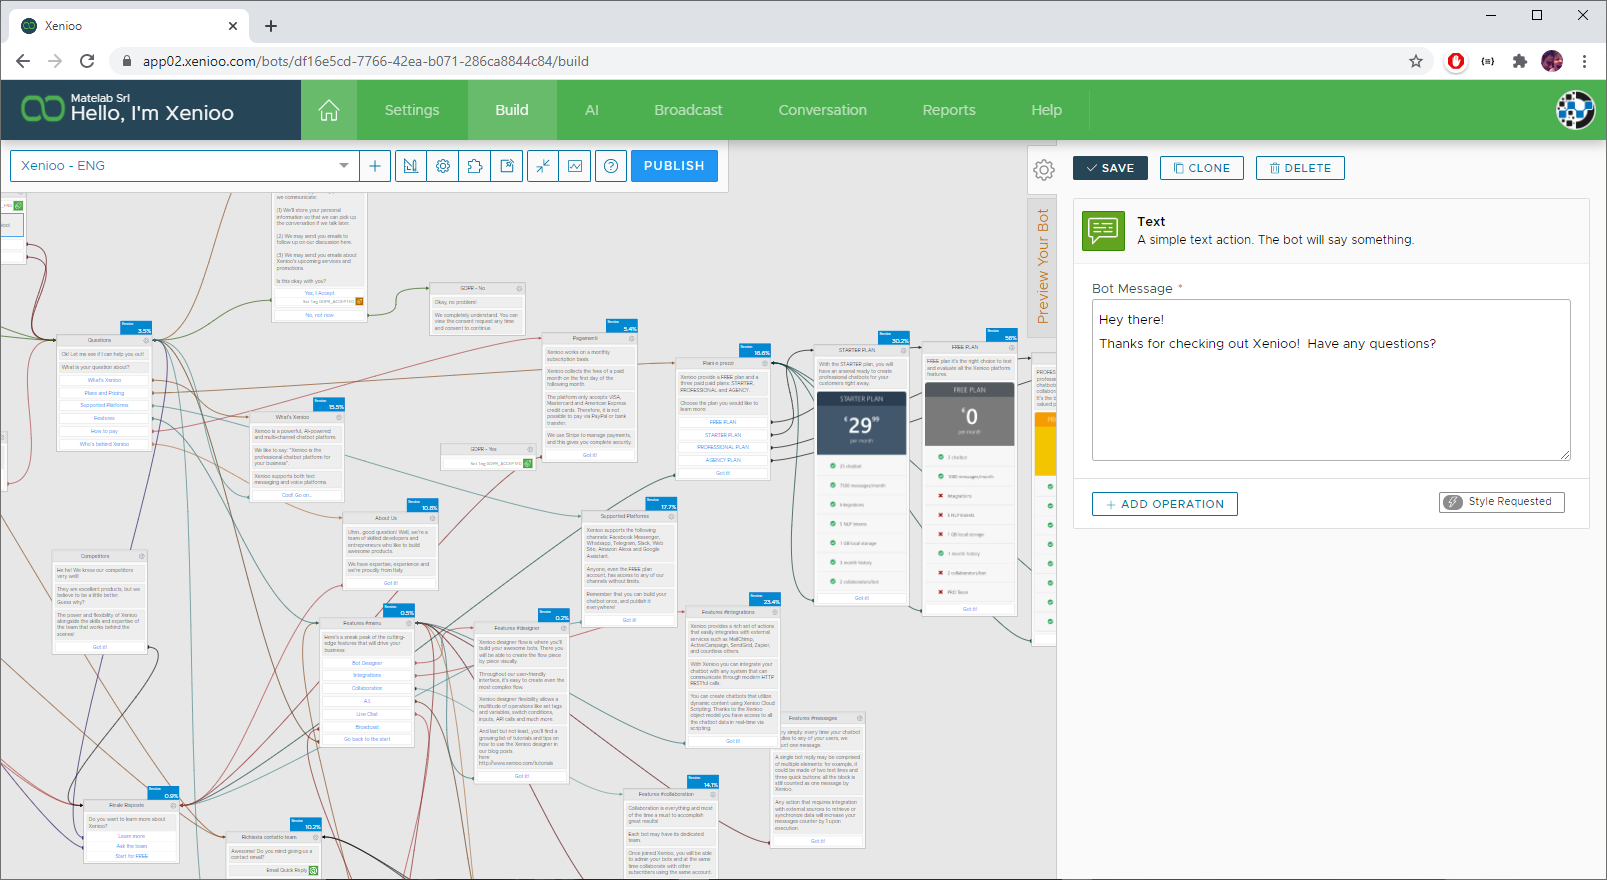Open the Reports tab

point(949,110)
